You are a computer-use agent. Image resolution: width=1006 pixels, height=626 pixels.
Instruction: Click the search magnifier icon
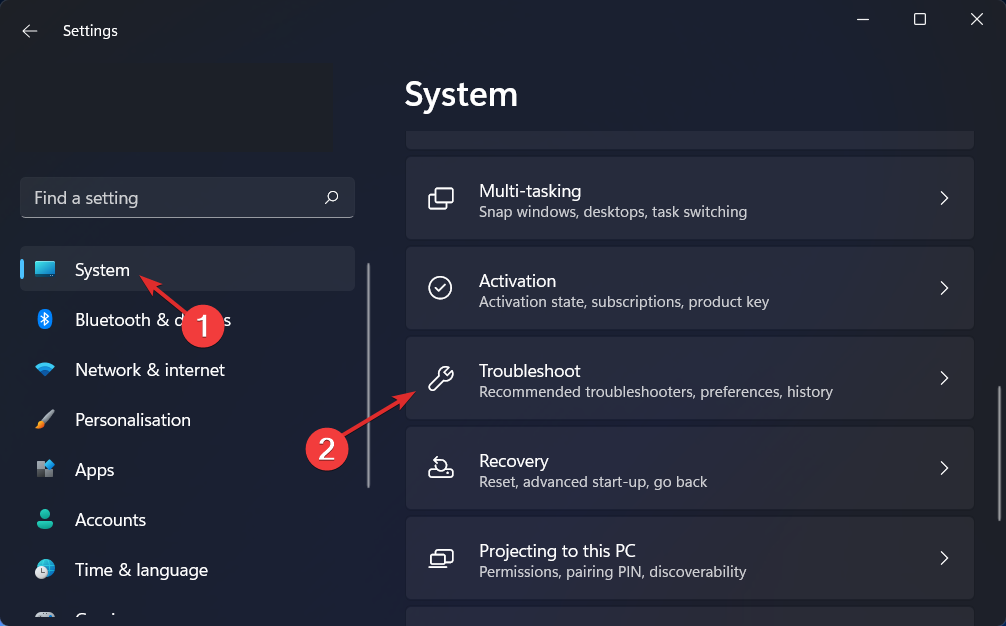coord(332,198)
